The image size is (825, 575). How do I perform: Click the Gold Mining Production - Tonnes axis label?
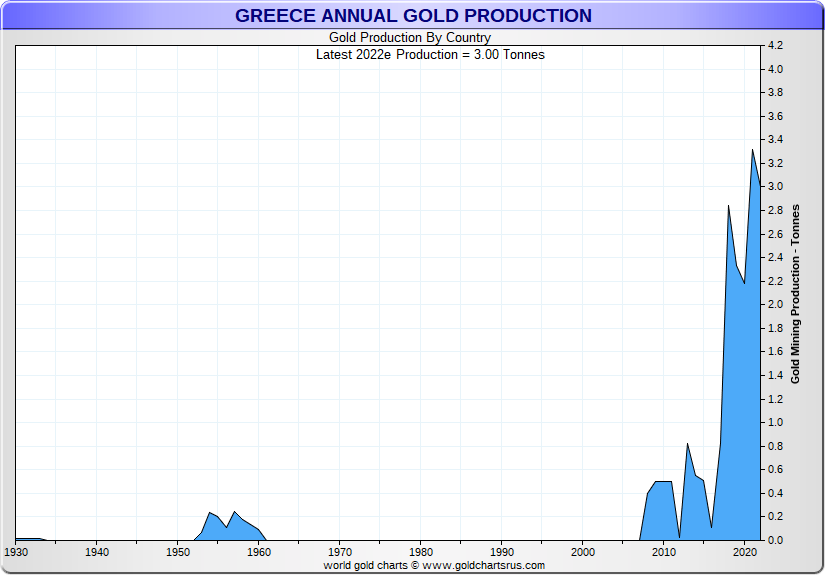(x=796, y=294)
